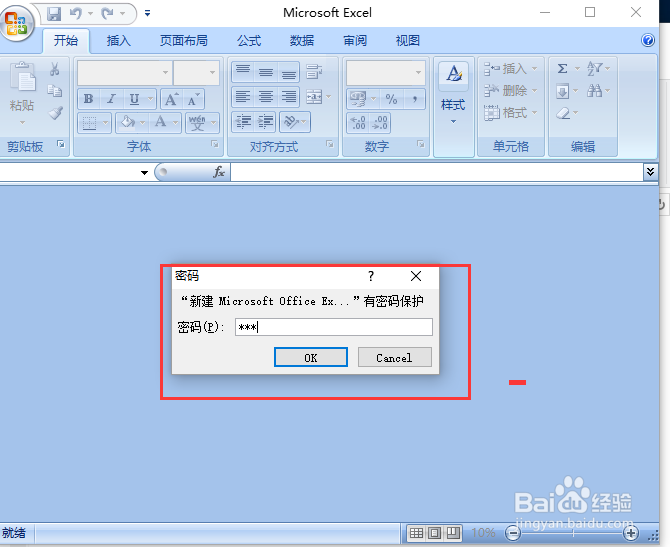Click the Fill Color paint bucket

pos(127,123)
